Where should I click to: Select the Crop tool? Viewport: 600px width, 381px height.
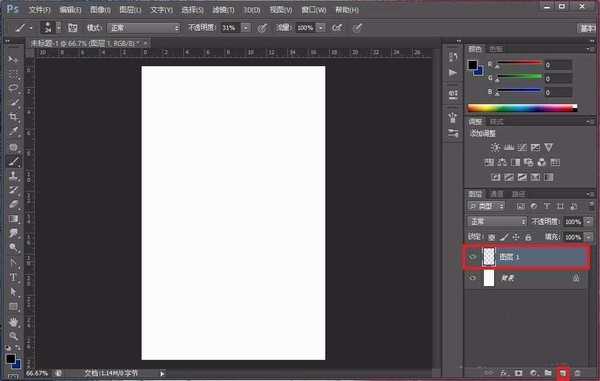(13, 117)
